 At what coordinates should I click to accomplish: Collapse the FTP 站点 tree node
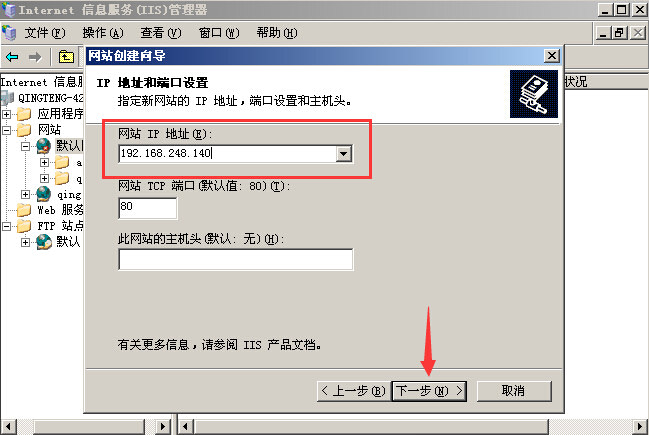coord(7,226)
